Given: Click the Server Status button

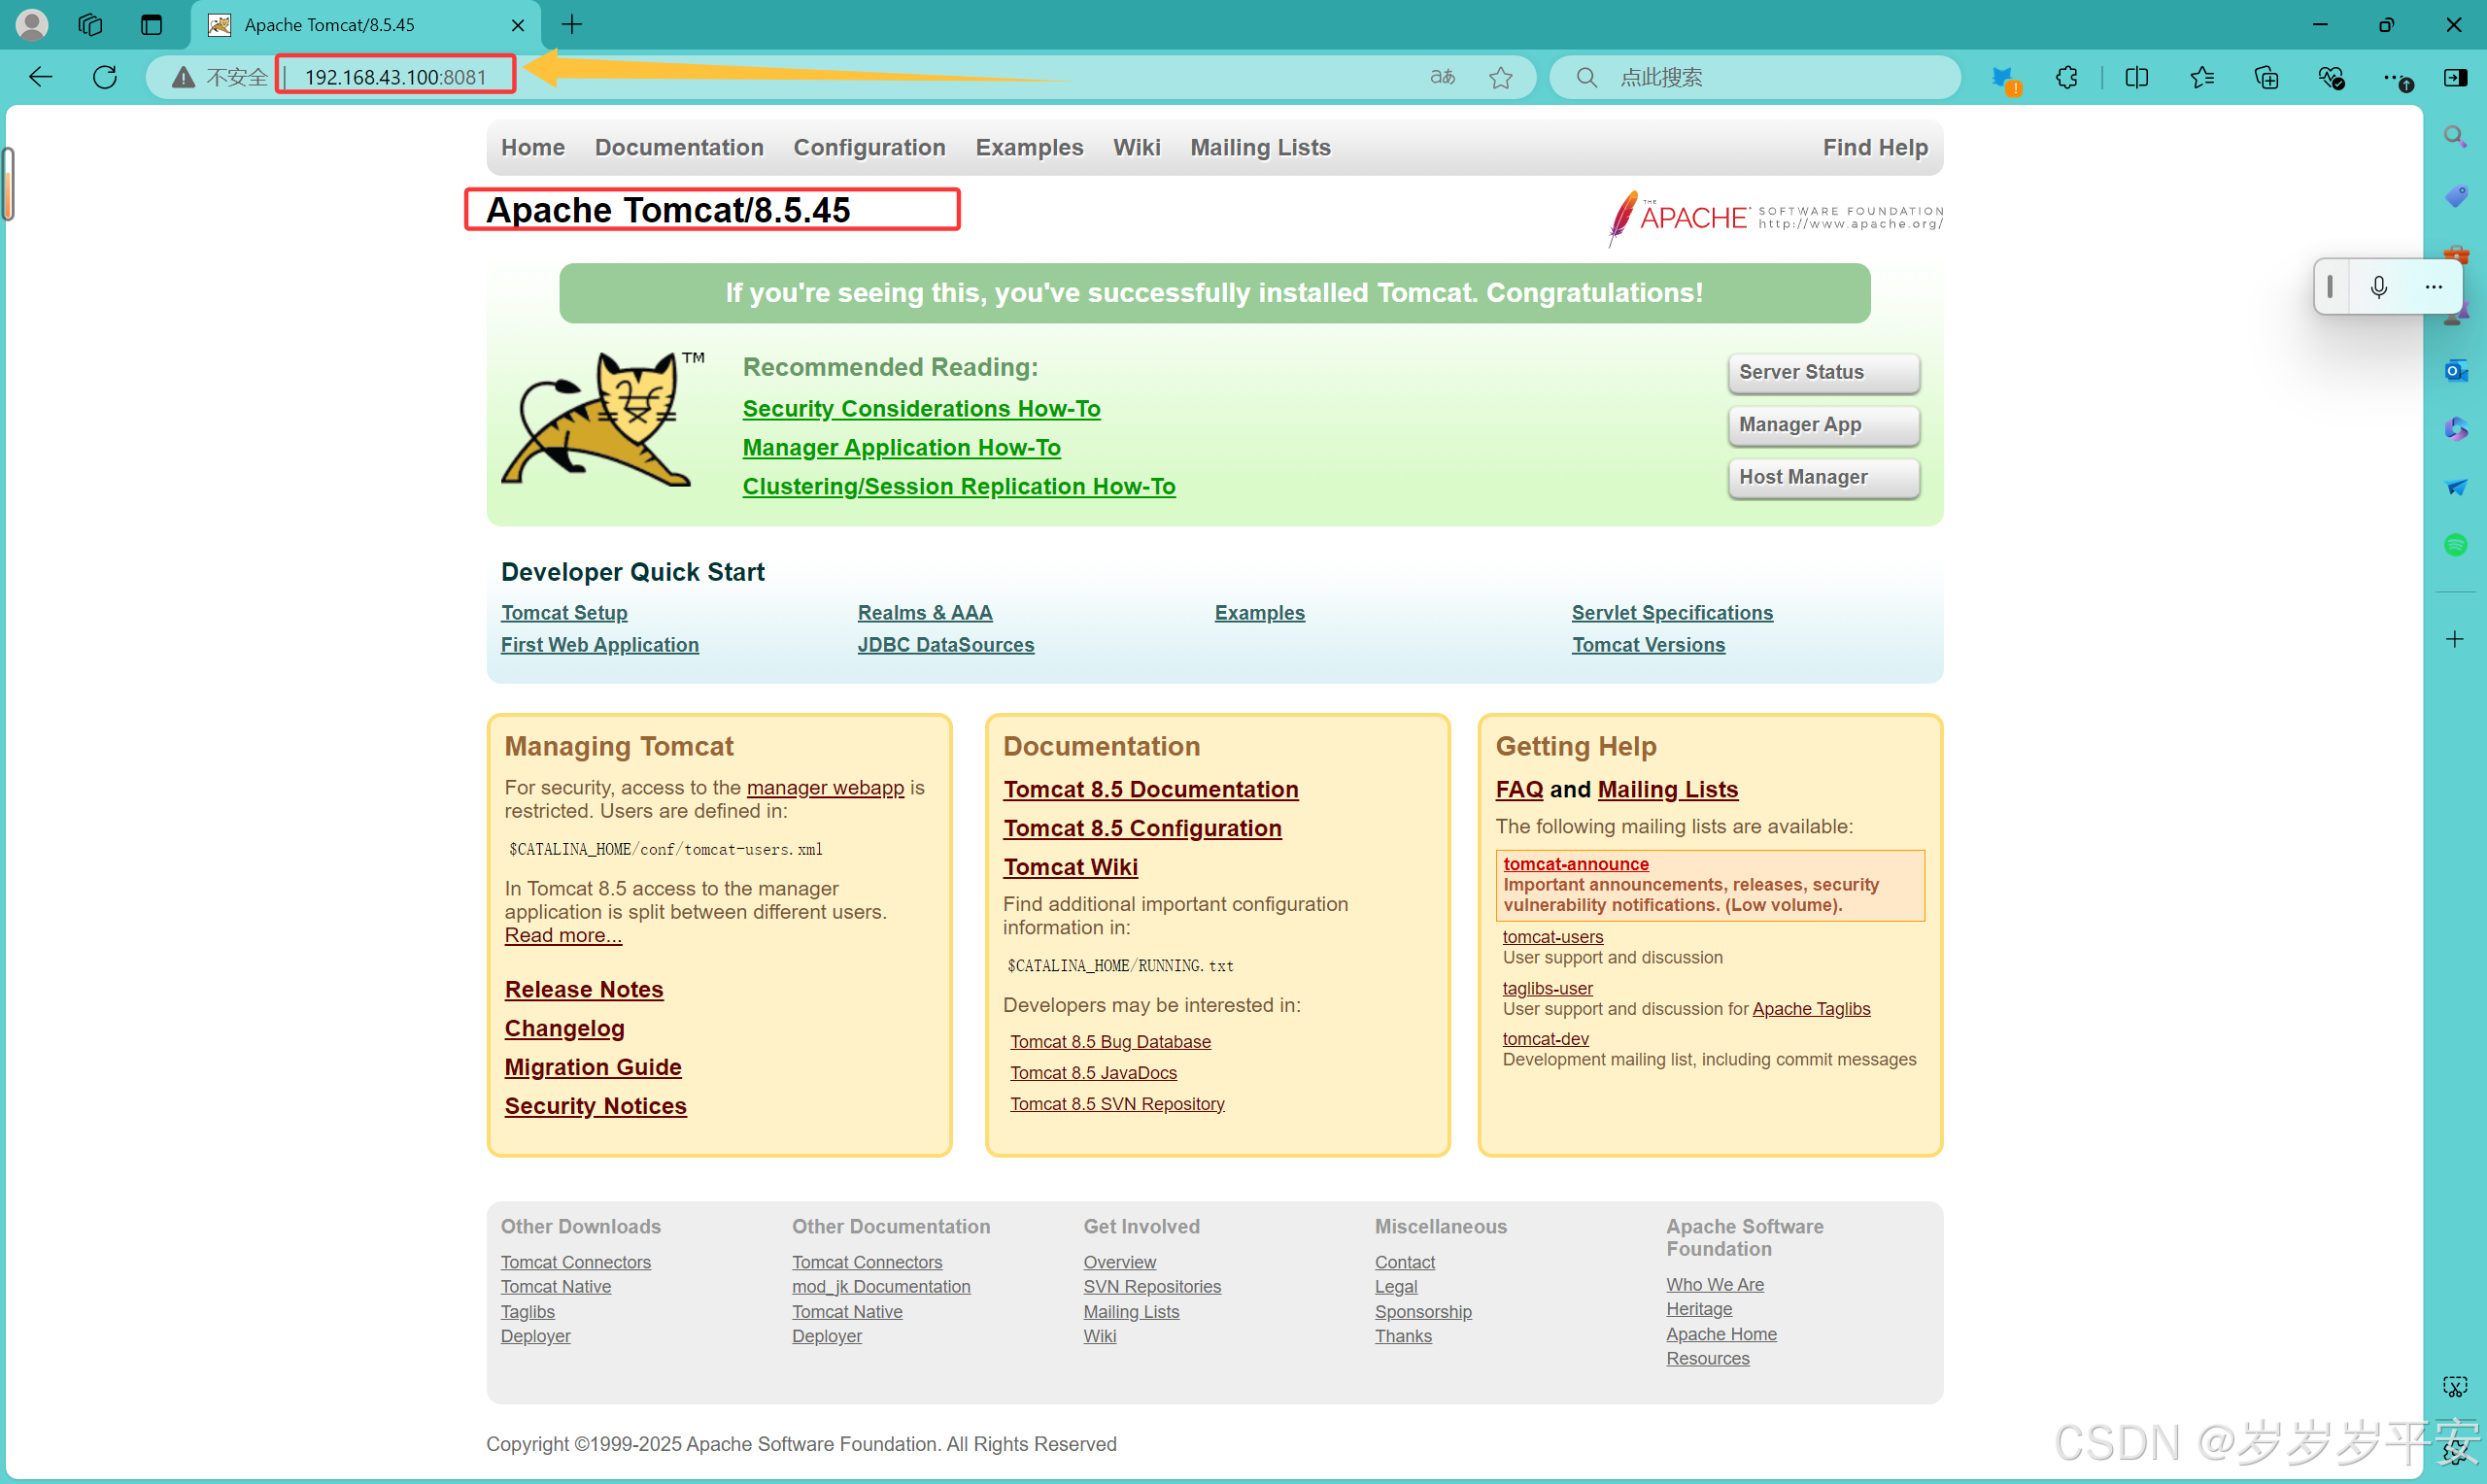Looking at the screenshot, I should [1823, 373].
